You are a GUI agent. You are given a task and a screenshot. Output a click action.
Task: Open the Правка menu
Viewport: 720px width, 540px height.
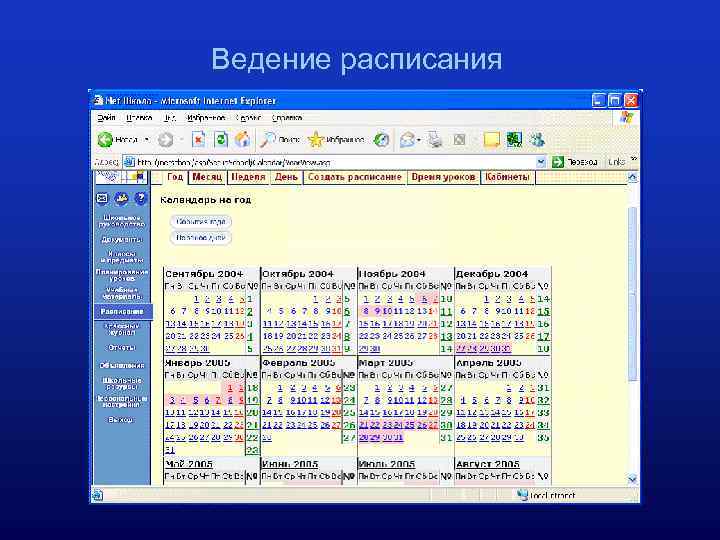pos(139,118)
